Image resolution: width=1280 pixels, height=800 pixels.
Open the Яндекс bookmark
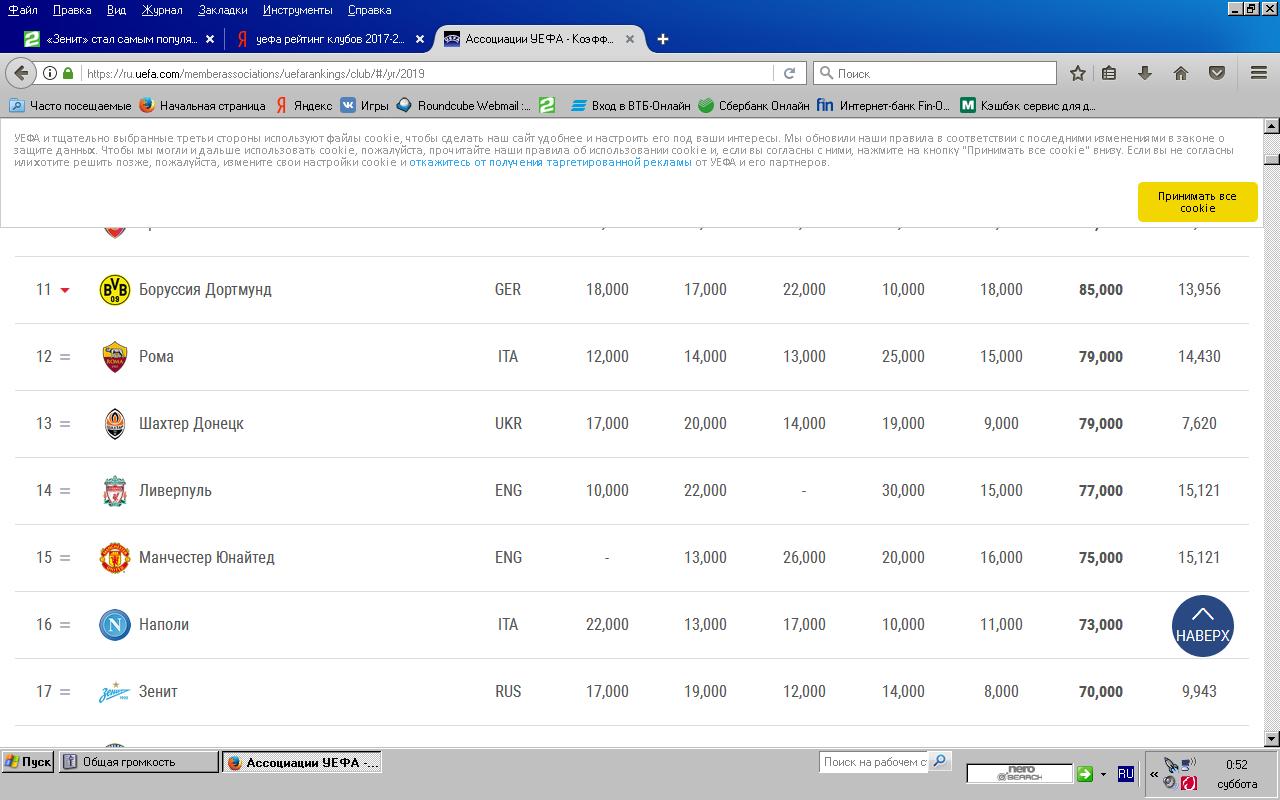[x=304, y=105]
